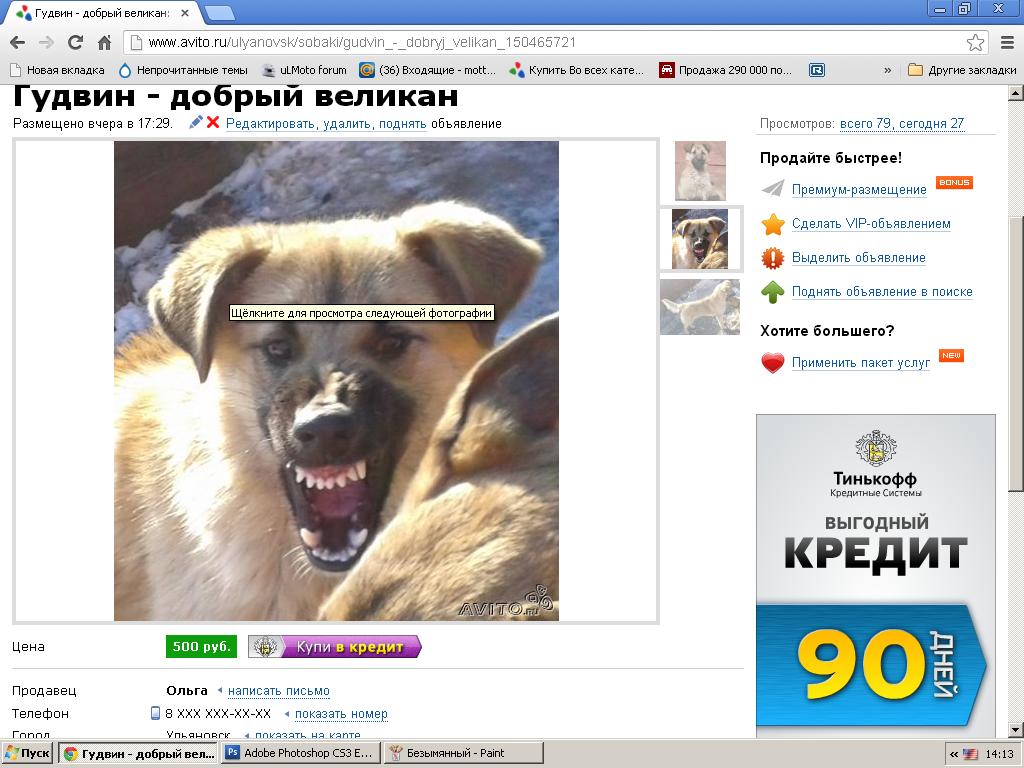This screenshot has height=768, width=1024.
Task: Reload the page with the refresh icon
Action: pyautogui.click(x=75, y=43)
